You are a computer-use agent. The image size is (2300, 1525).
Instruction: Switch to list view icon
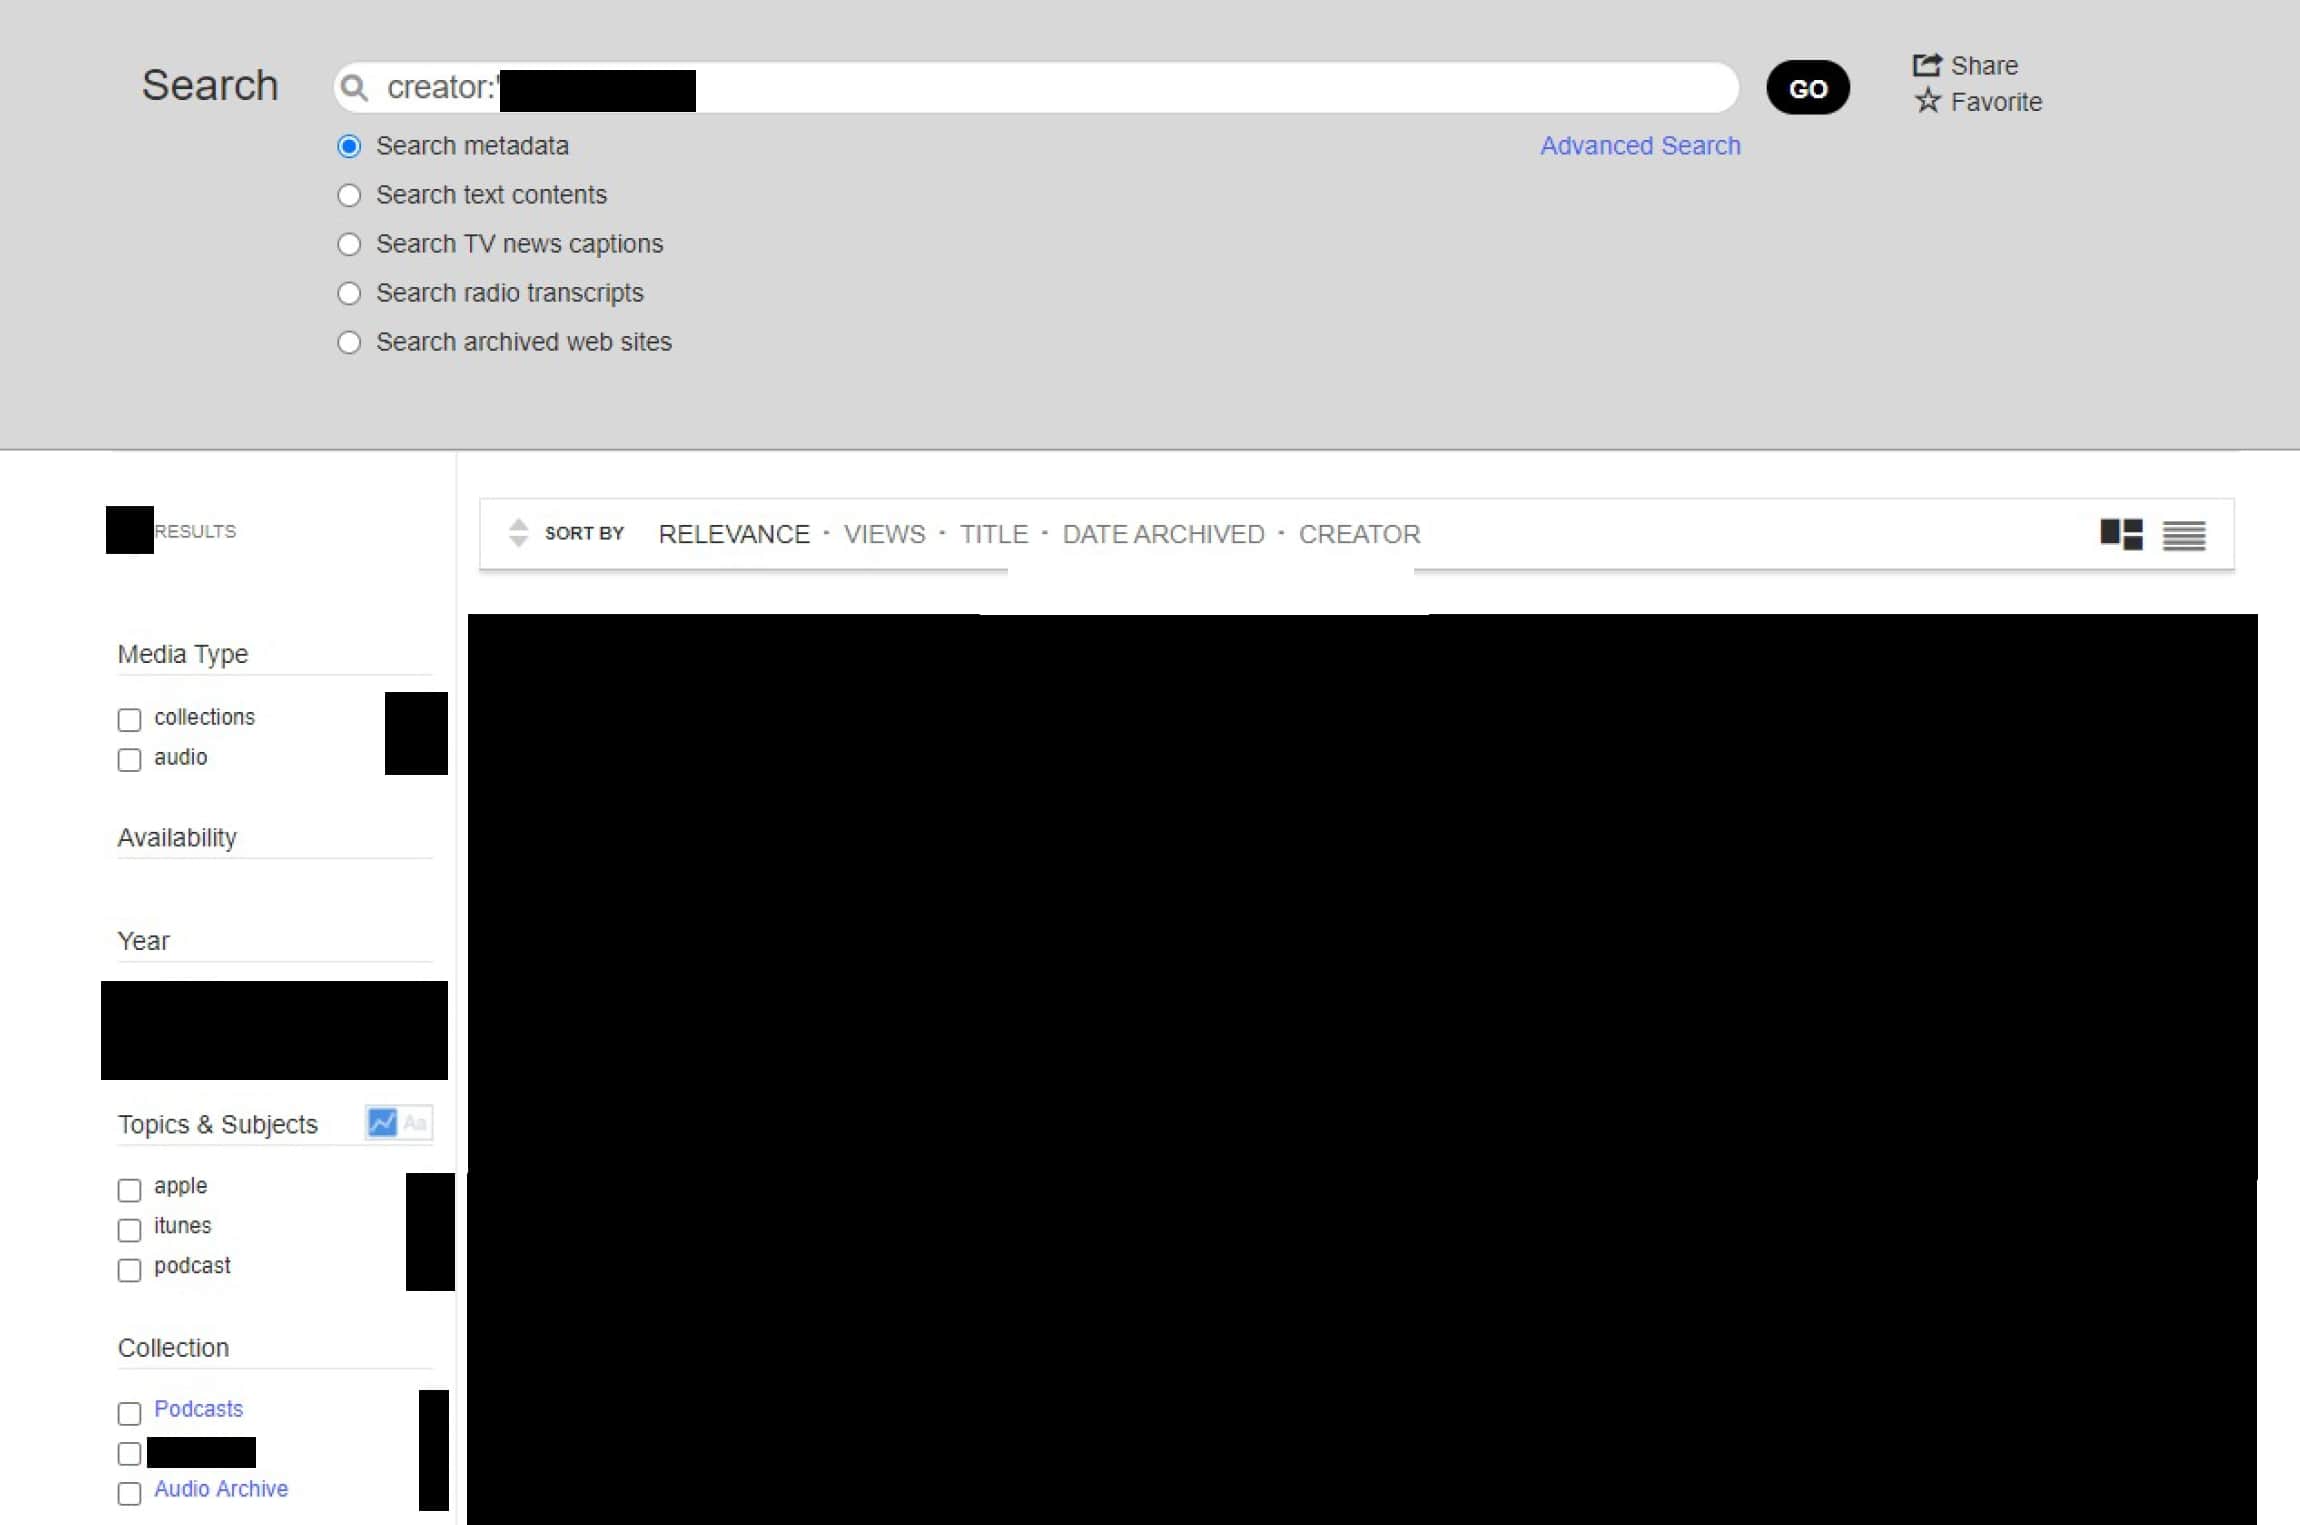click(2183, 535)
